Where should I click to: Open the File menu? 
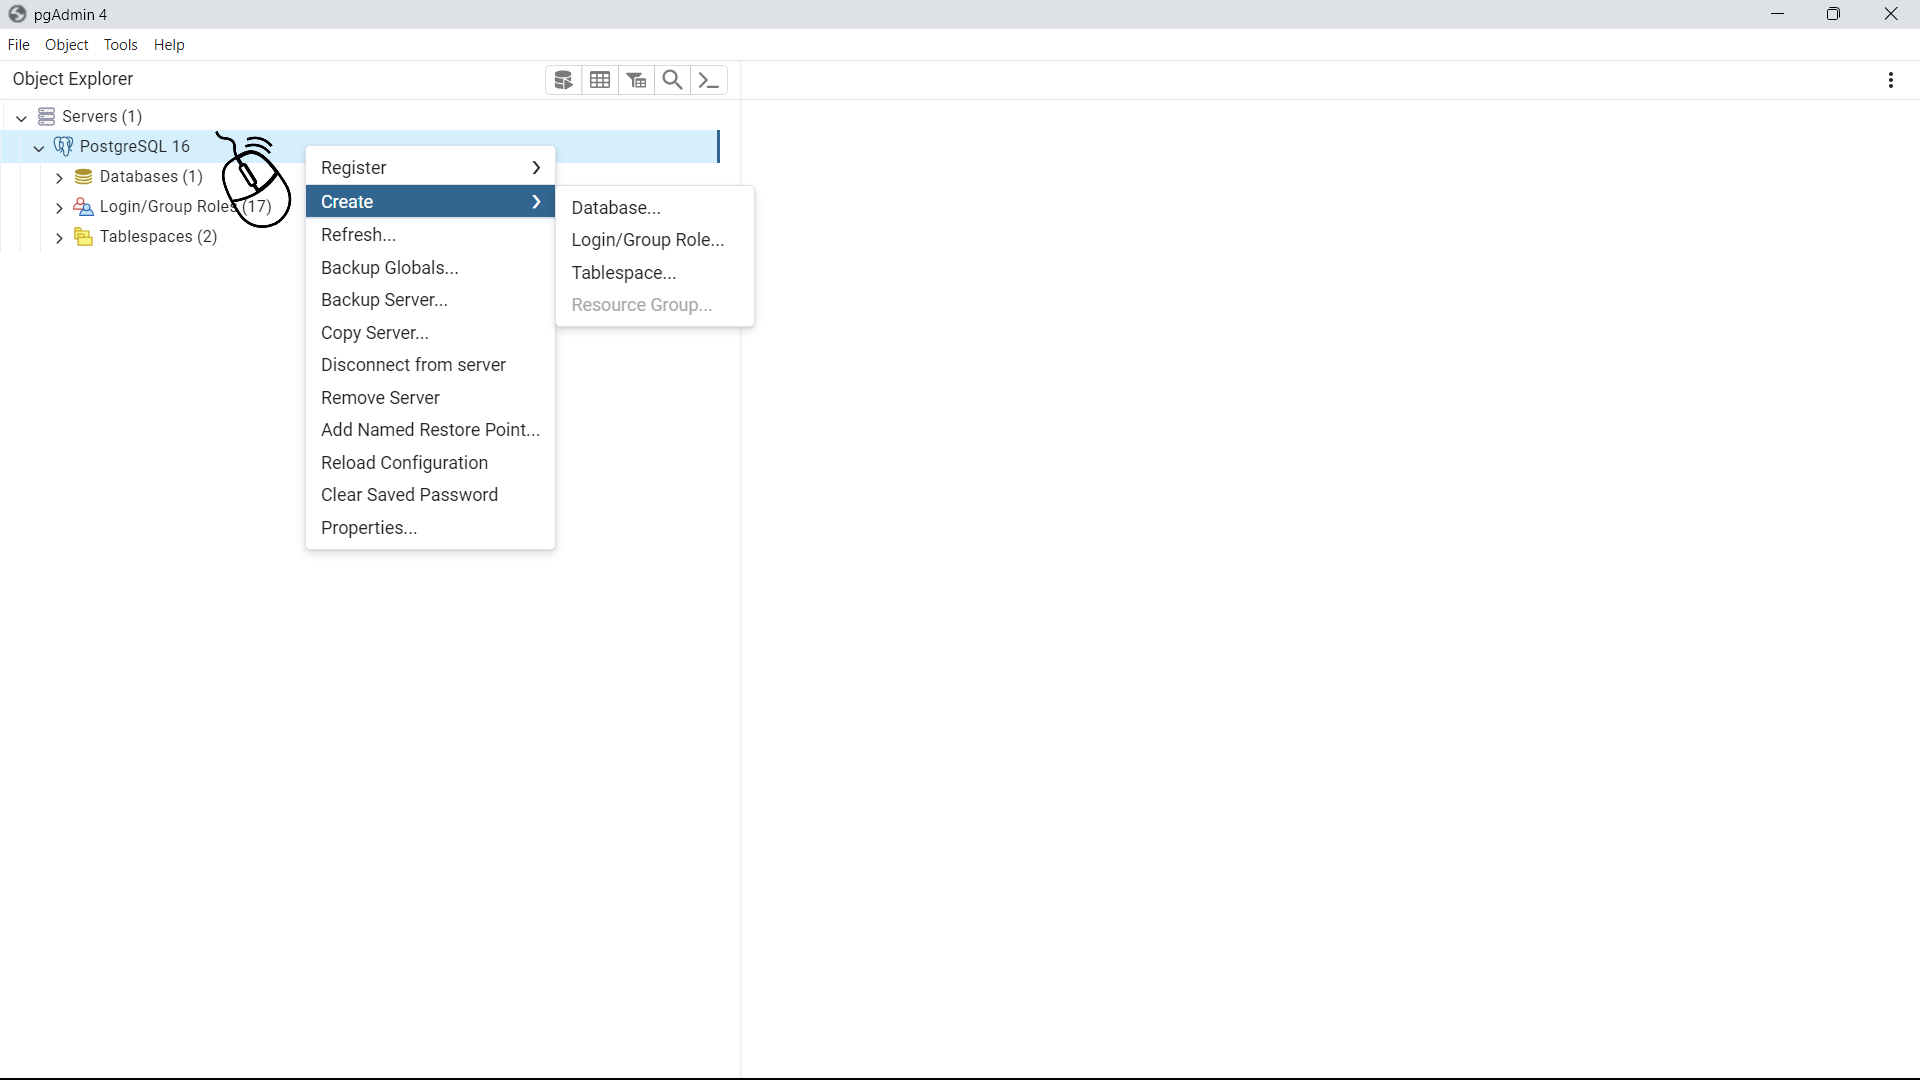tap(18, 45)
